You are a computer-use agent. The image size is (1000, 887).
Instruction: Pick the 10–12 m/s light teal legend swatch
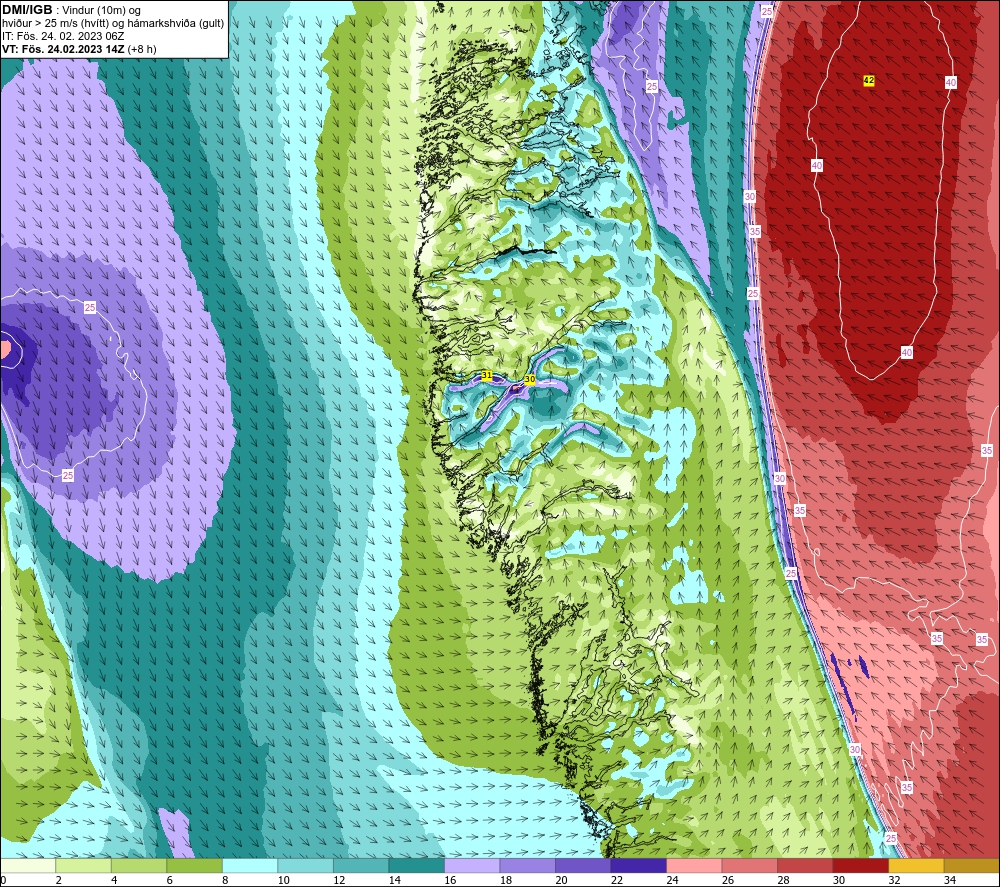[305, 865]
